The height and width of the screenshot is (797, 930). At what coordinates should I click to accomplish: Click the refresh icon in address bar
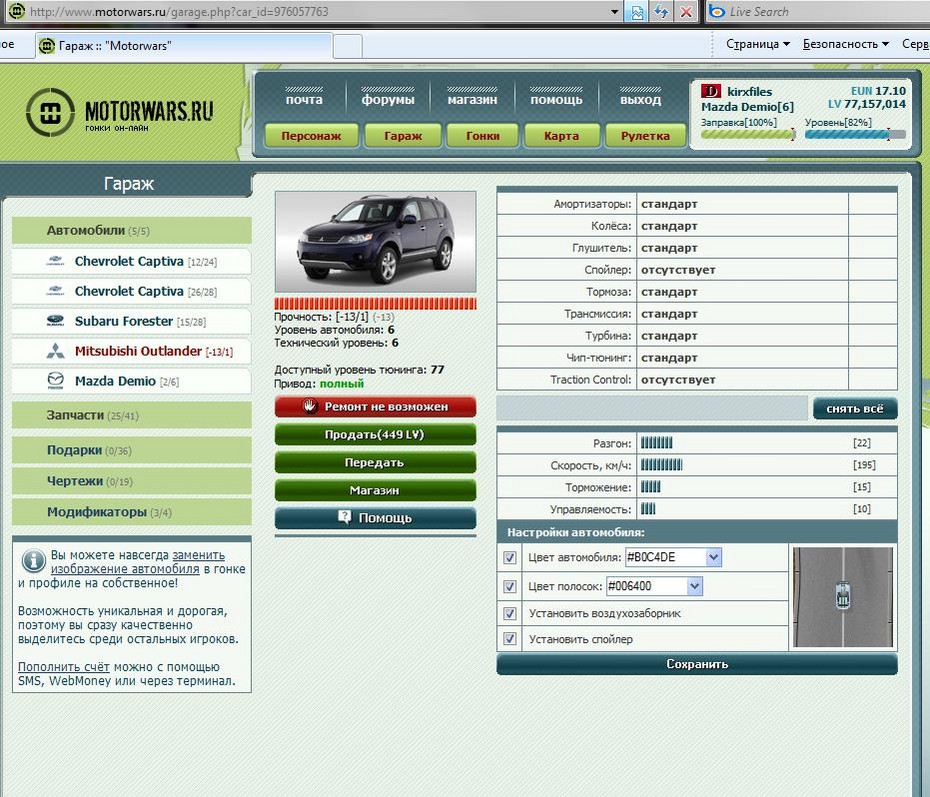point(661,12)
